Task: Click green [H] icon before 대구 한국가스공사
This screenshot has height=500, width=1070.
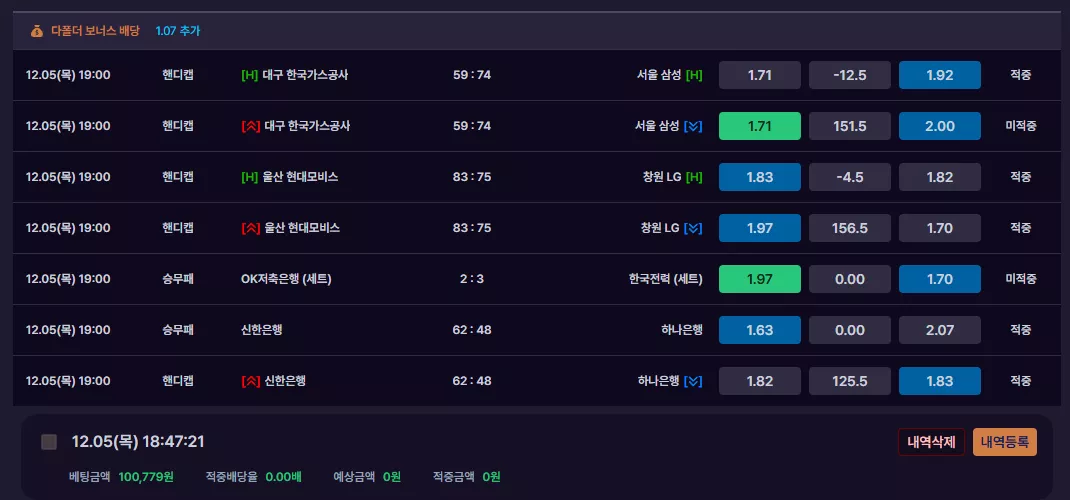Action: pos(250,75)
